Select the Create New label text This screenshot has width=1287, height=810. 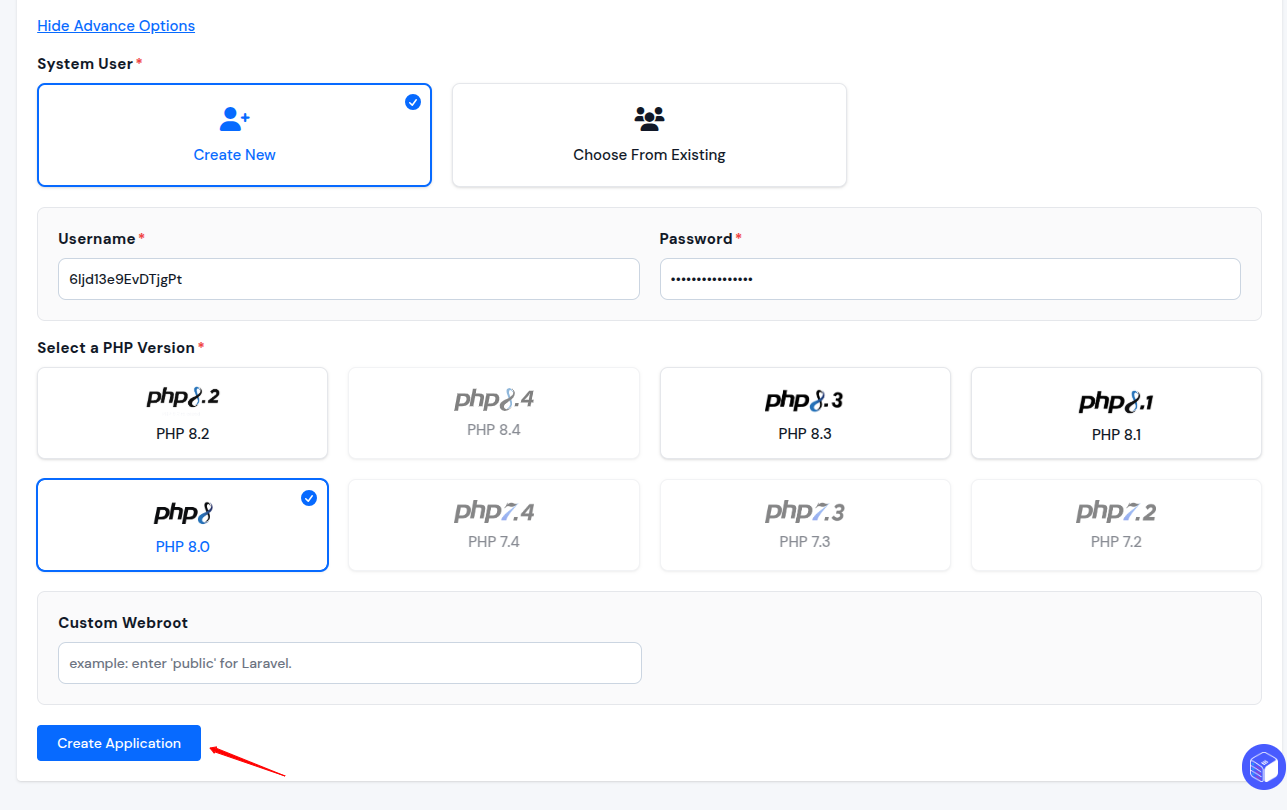click(x=235, y=155)
